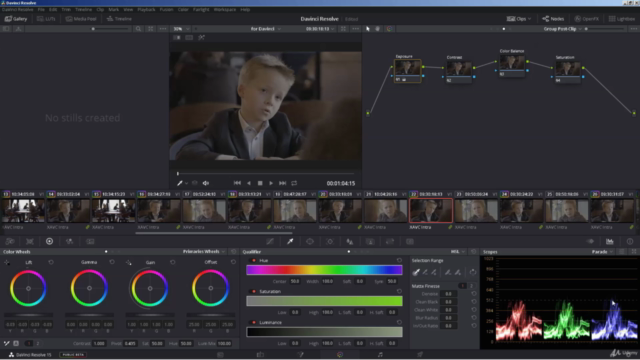Open the Qualifier eyedropper palette
Screen dimensions: 640x360
(290, 242)
